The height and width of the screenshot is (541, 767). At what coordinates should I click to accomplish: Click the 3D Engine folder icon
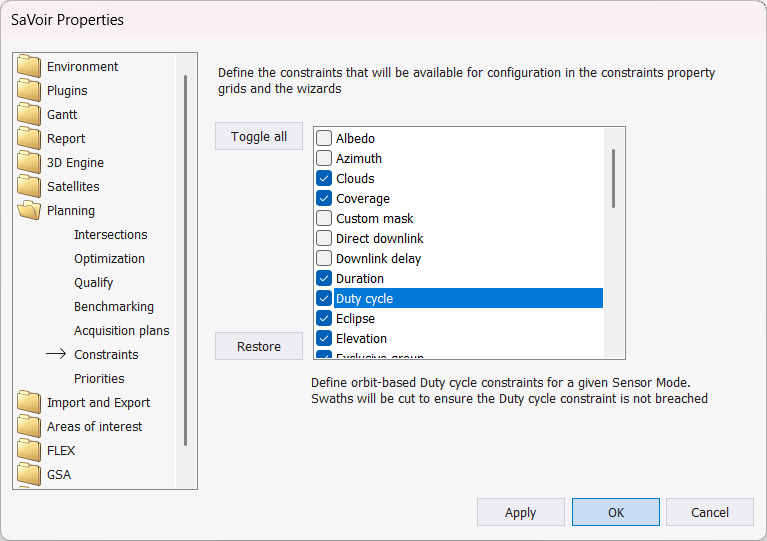coord(29,163)
